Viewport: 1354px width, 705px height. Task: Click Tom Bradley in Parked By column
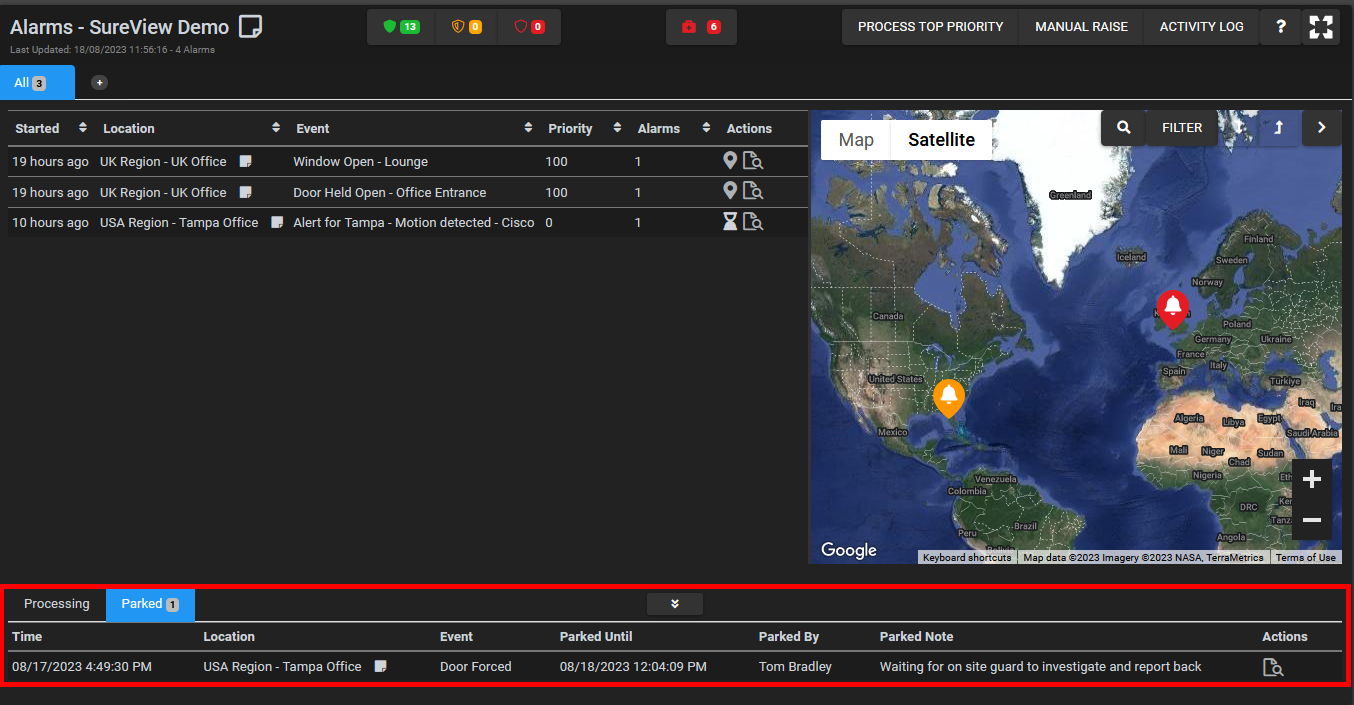point(795,667)
